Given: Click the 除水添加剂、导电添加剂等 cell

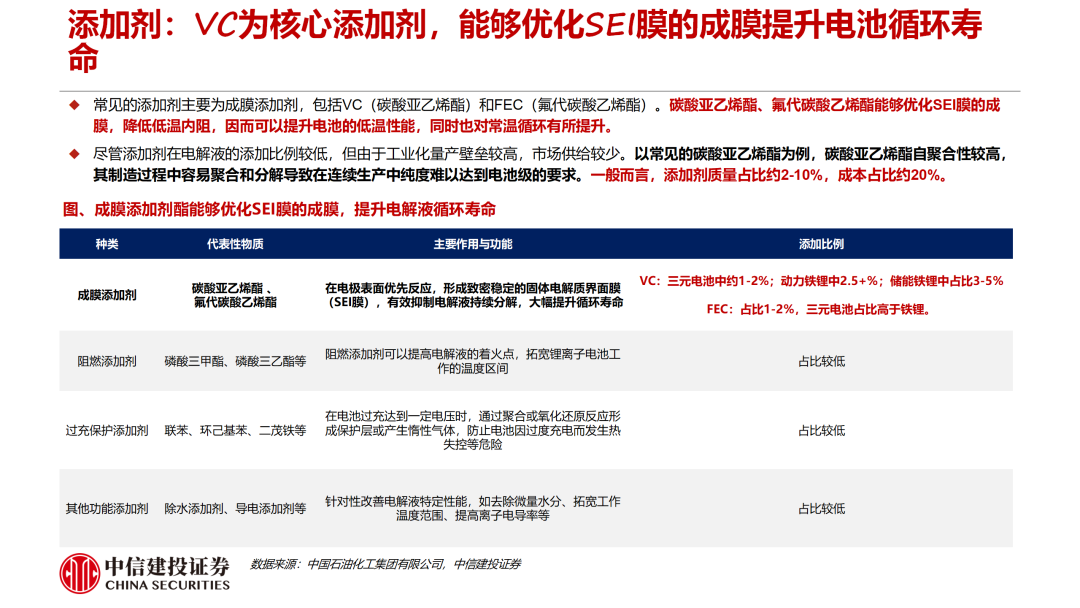Looking at the screenshot, I should click(235, 508).
